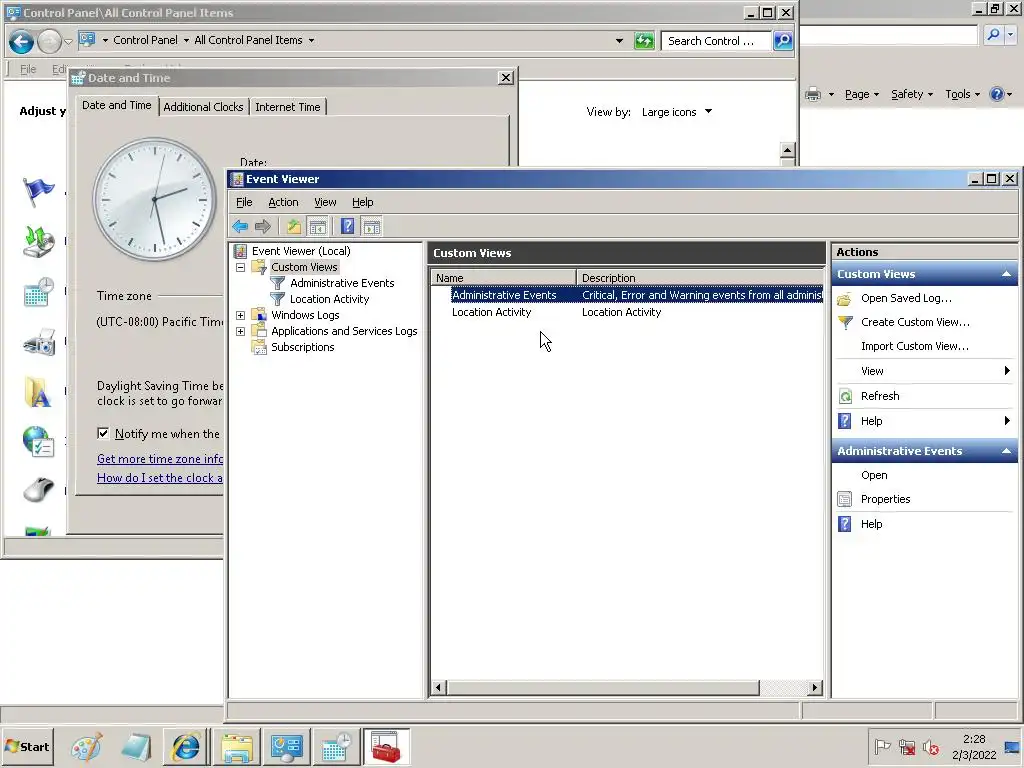This screenshot has width=1024, height=768.
Task: Open the File menu in Event Viewer
Action: [244, 202]
